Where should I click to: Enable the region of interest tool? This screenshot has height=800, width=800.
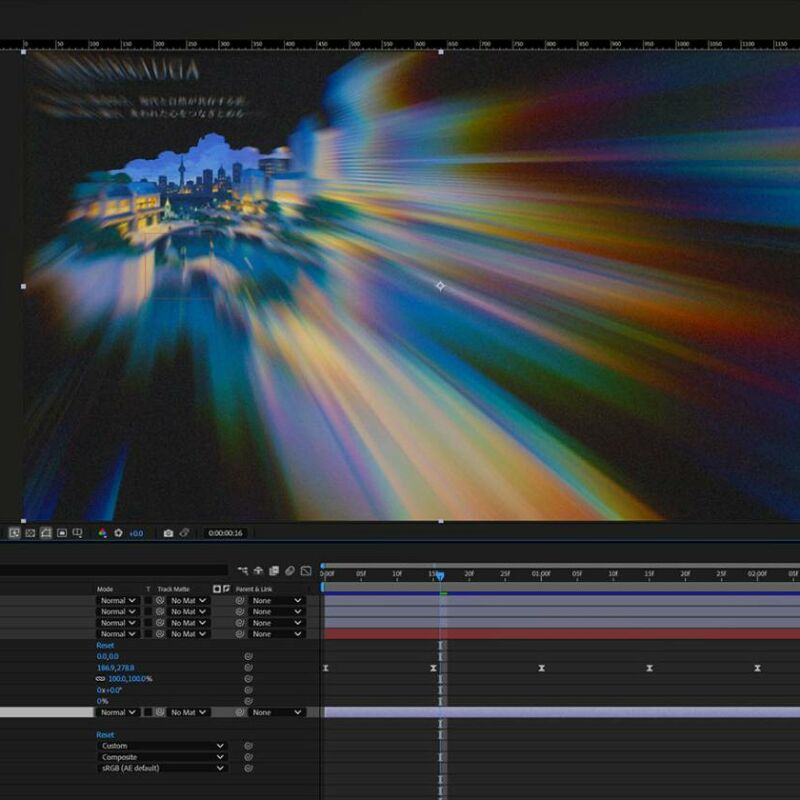pyautogui.click(x=62, y=533)
